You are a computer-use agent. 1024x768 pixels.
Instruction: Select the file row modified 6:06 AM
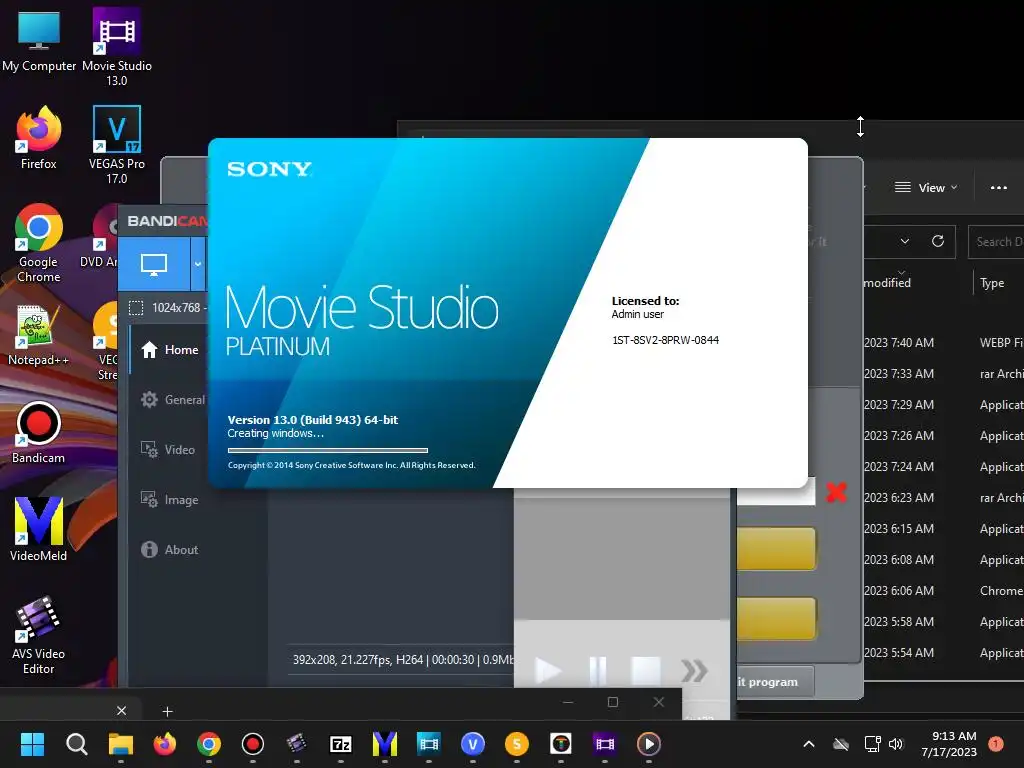pos(944,590)
